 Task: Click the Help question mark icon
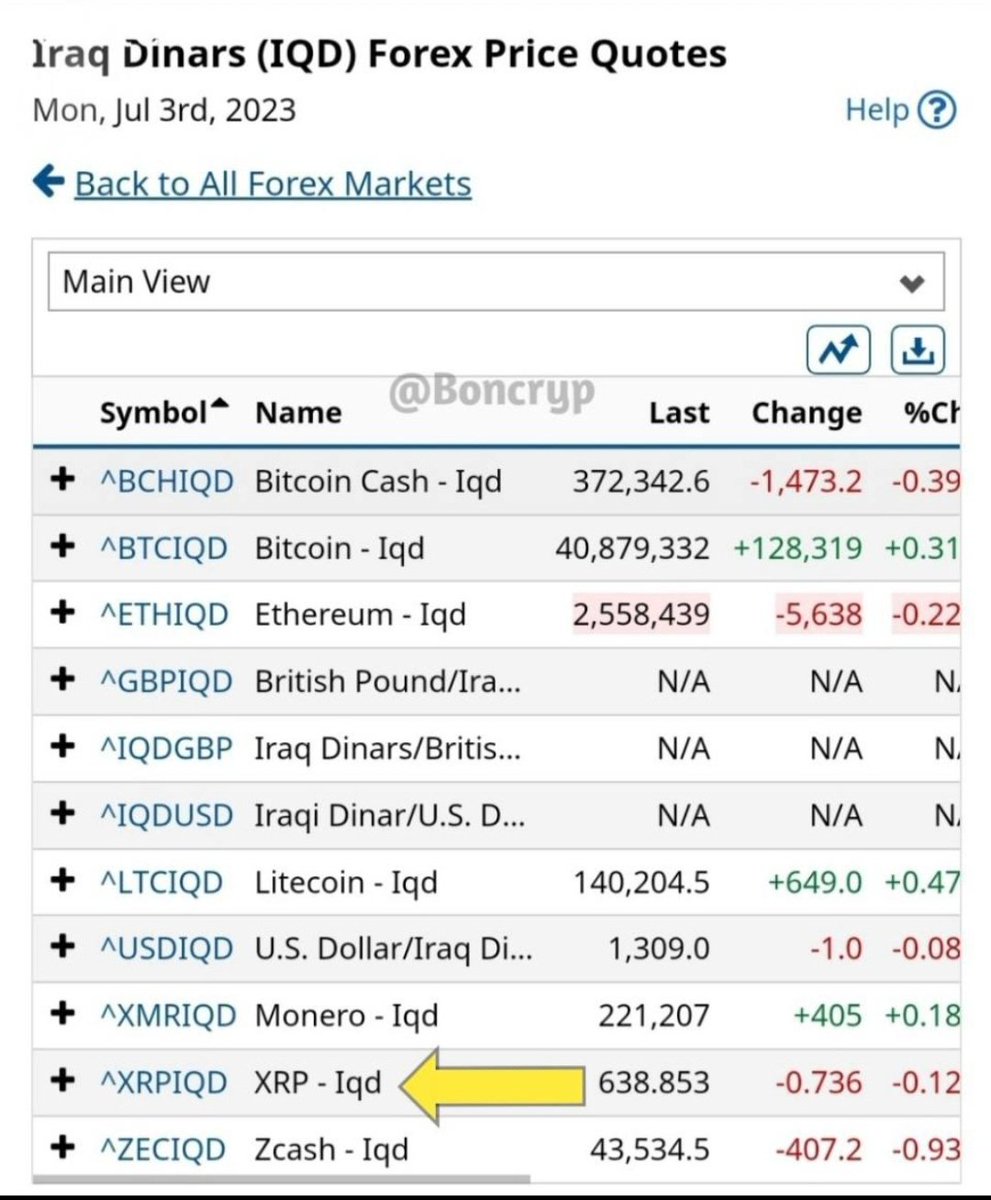point(937,110)
